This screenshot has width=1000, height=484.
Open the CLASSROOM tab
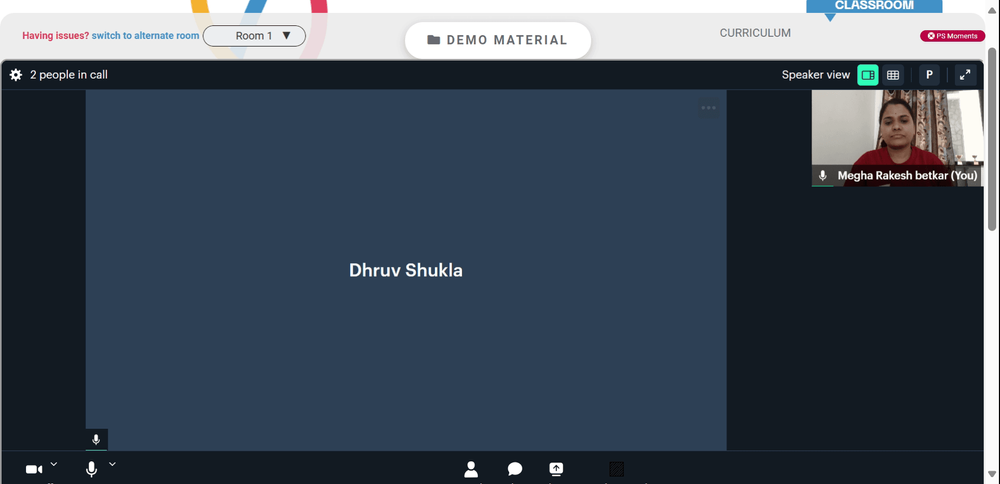(x=874, y=6)
